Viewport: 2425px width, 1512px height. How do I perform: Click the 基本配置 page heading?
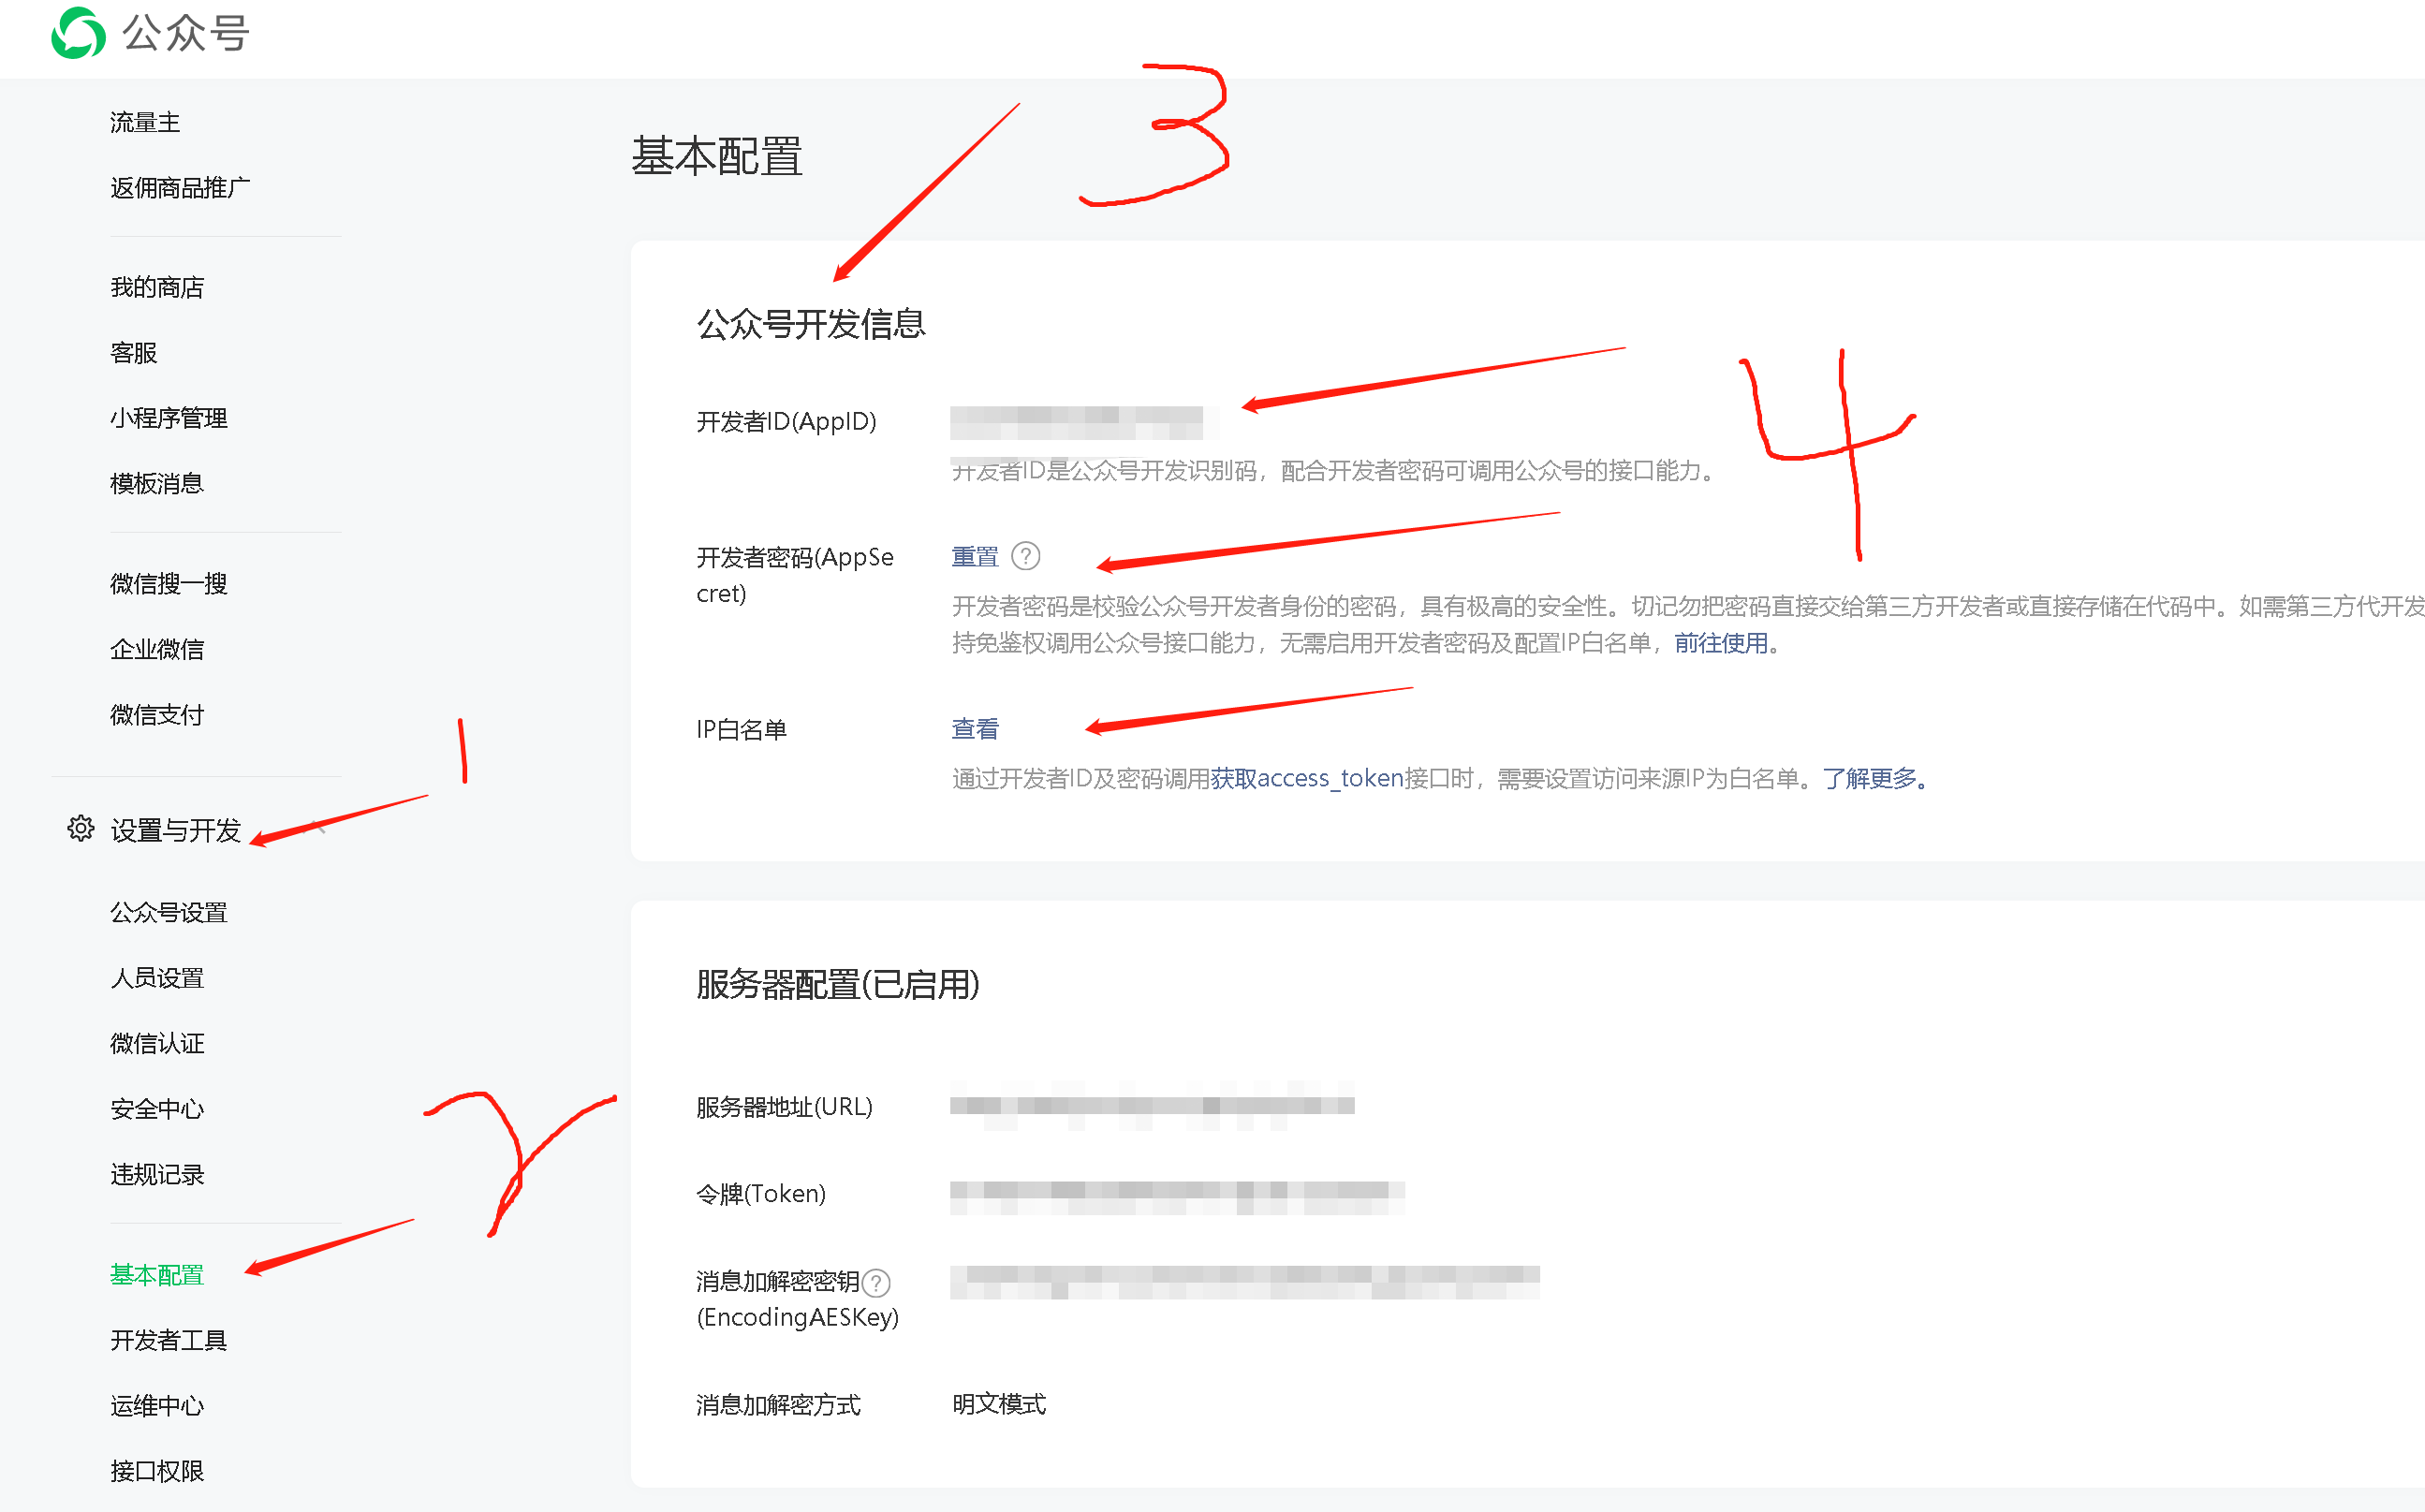tap(717, 157)
